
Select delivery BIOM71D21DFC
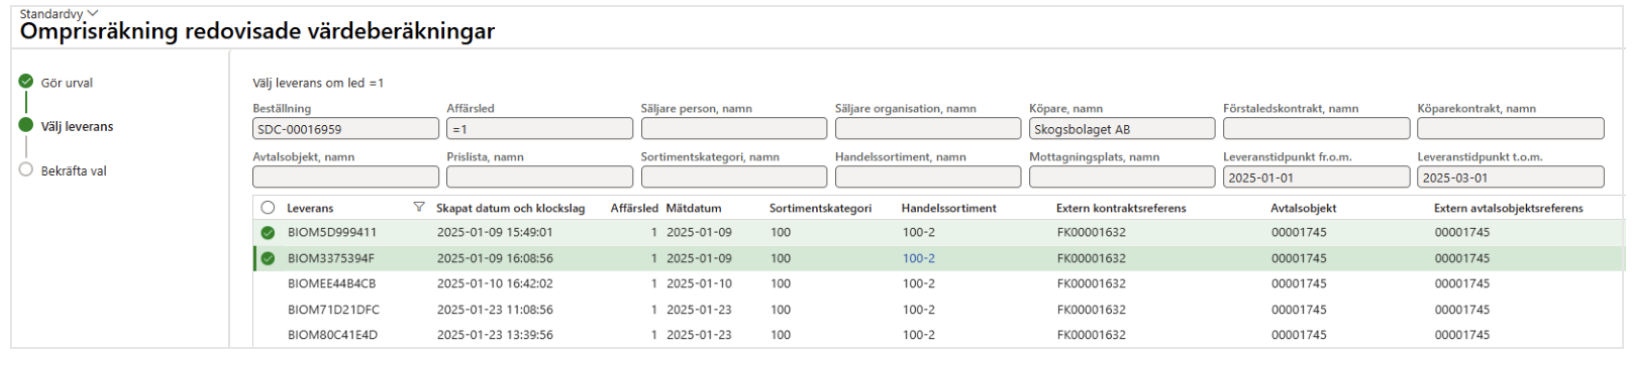click(333, 310)
